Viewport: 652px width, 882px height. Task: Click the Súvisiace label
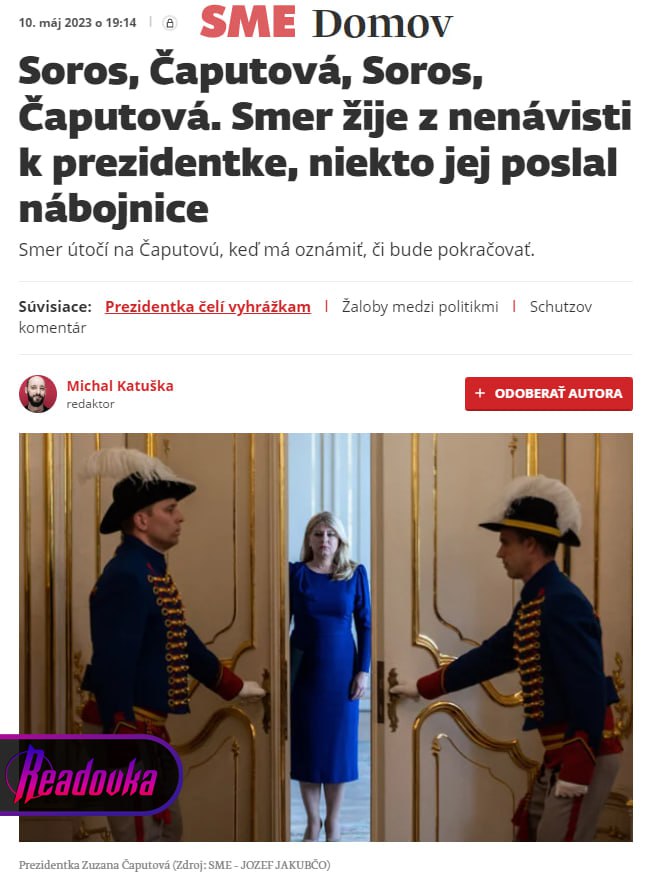(x=55, y=307)
